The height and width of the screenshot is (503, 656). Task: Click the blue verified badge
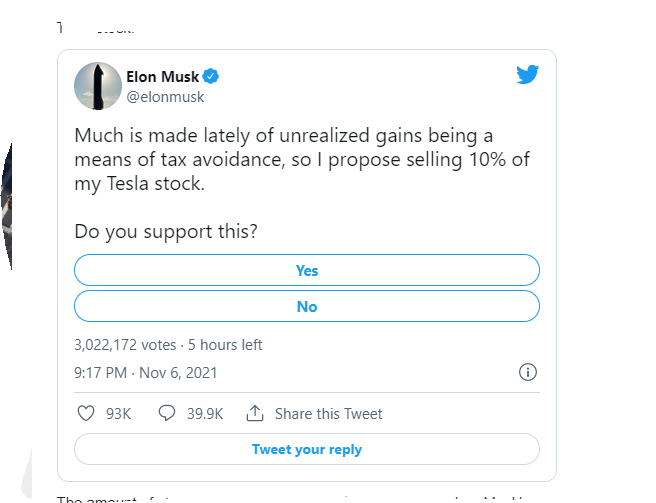[x=212, y=76]
